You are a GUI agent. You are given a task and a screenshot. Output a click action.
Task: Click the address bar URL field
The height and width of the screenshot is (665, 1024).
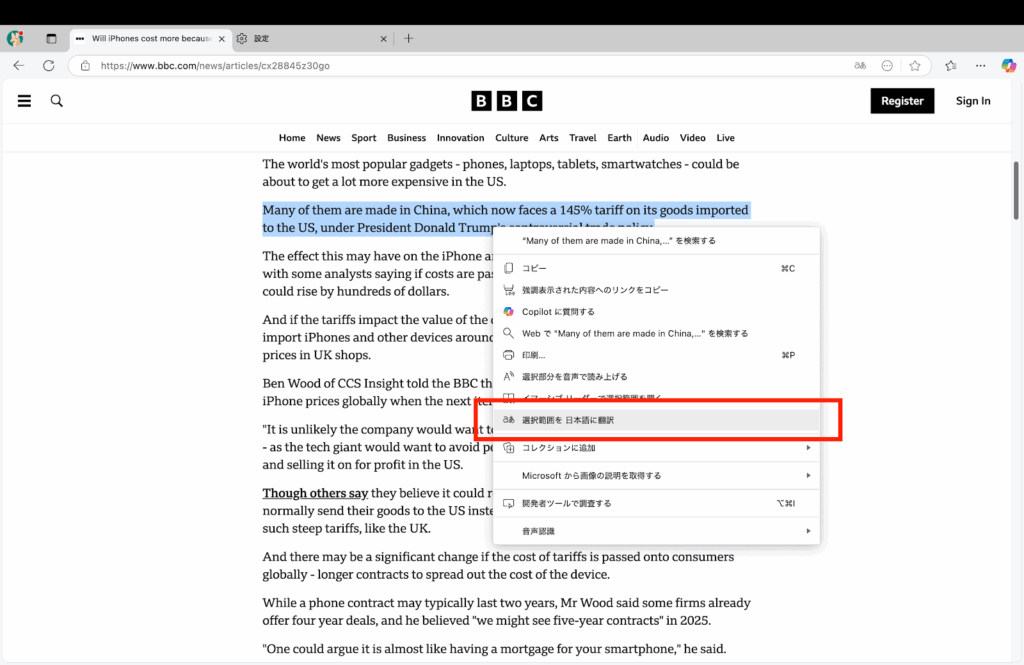click(450, 66)
